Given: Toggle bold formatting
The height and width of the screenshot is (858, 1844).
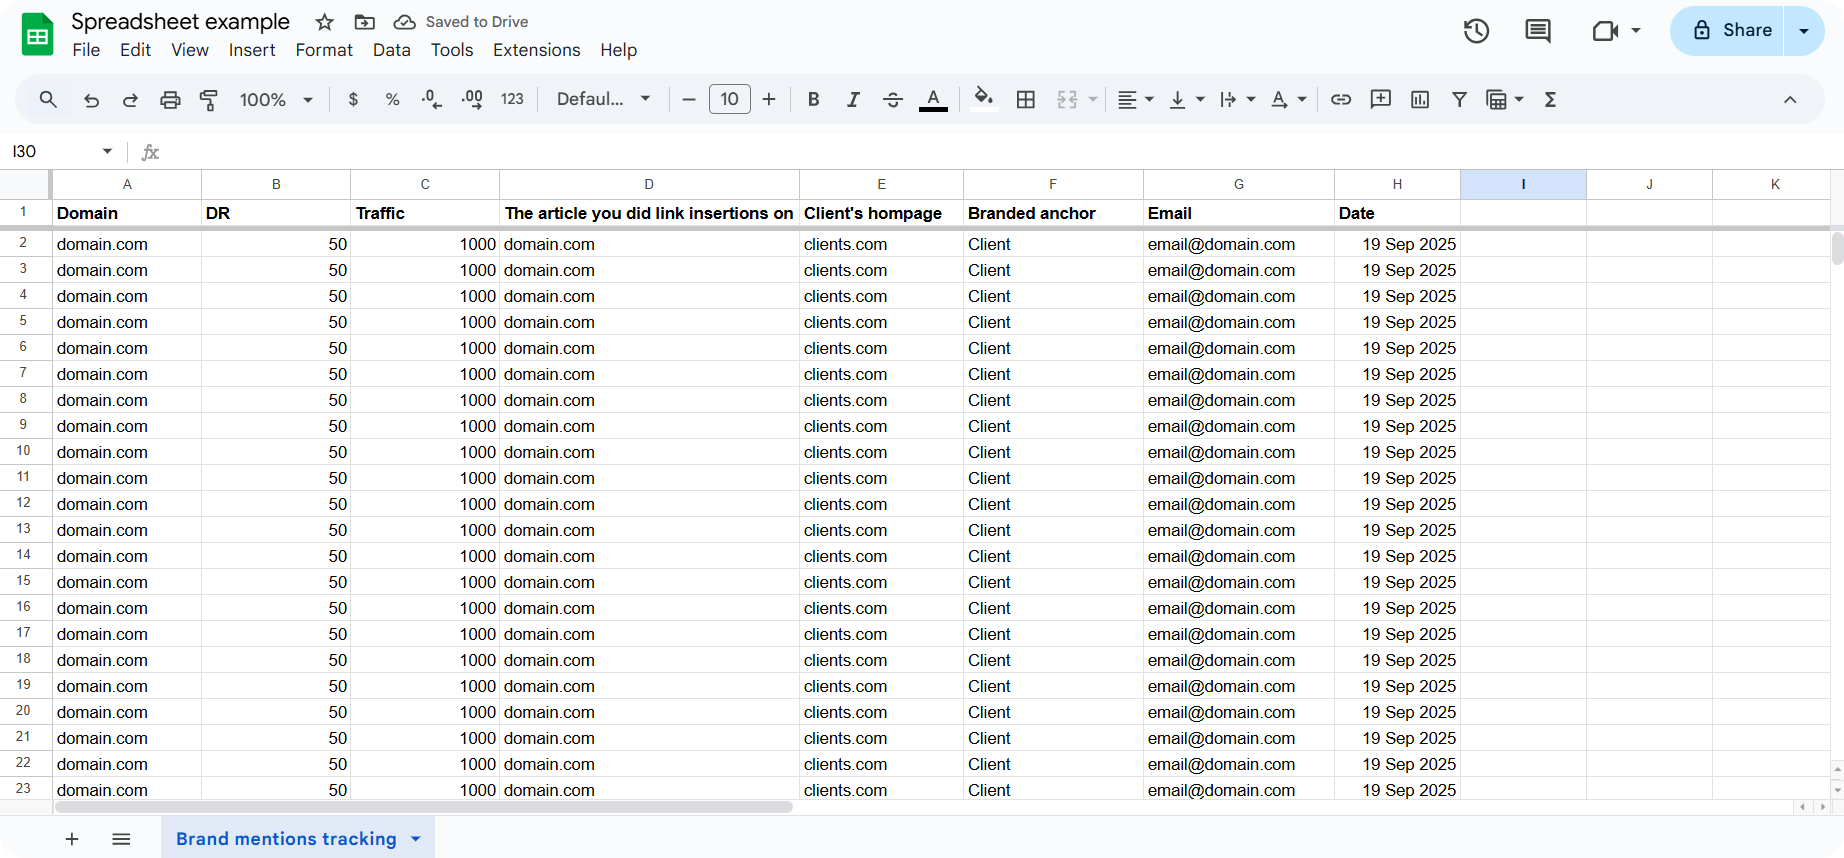Looking at the screenshot, I should (813, 99).
